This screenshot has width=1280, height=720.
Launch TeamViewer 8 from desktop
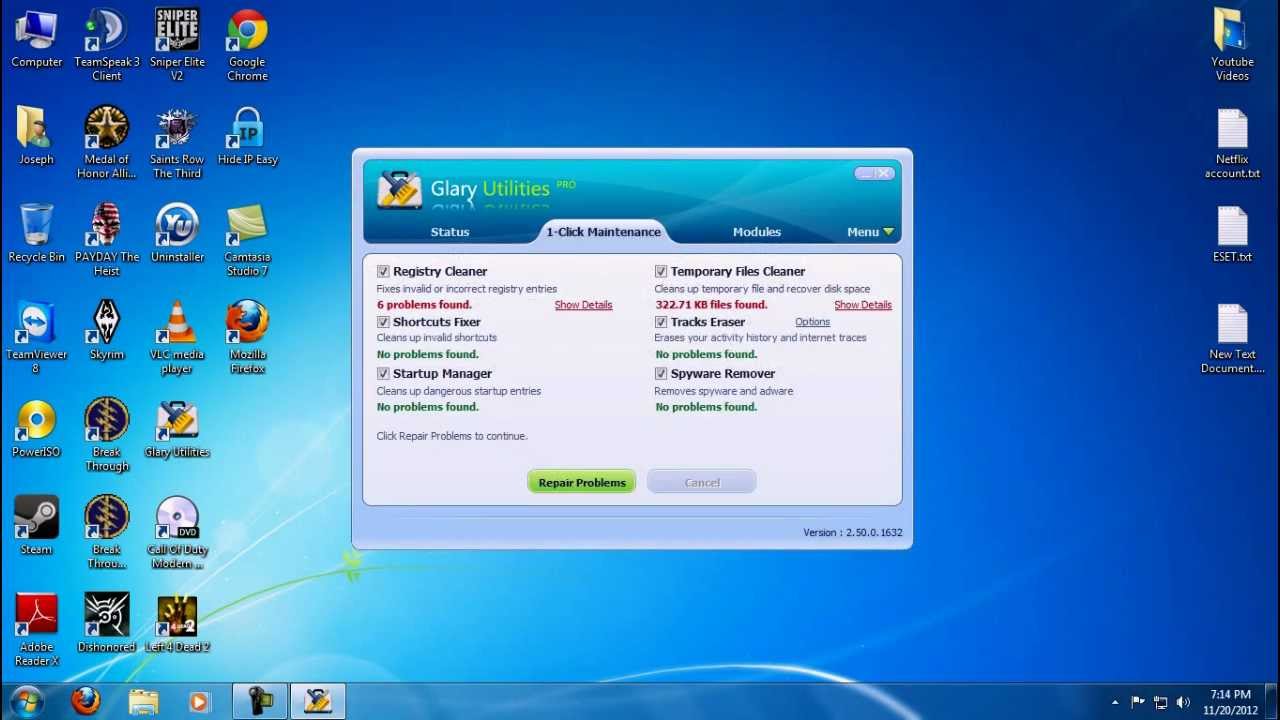(36, 337)
